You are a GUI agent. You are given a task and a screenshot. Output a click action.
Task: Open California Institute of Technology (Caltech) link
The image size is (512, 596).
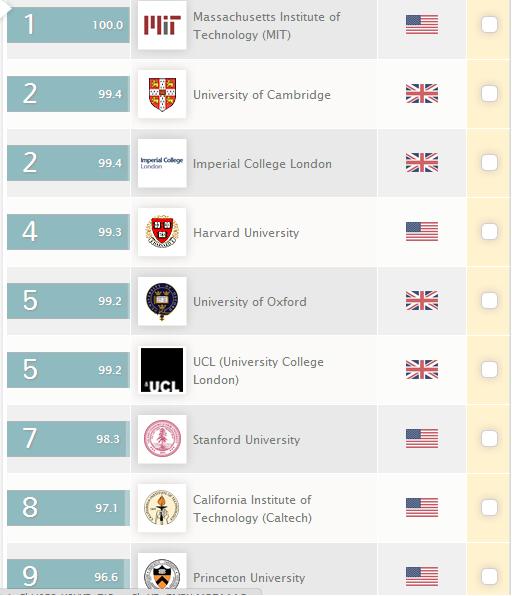(x=252, y=509)
